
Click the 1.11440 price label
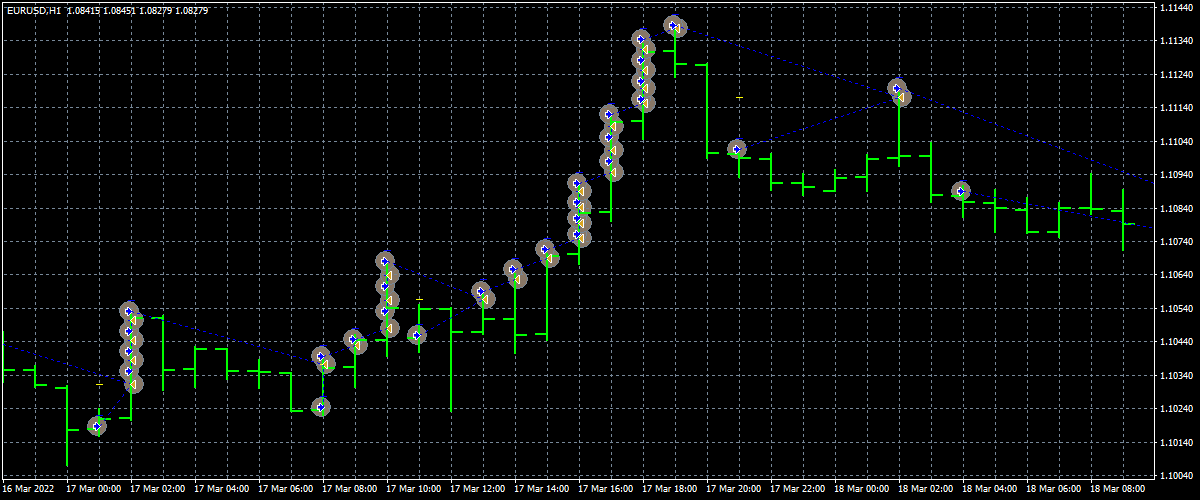point(1176,8)
